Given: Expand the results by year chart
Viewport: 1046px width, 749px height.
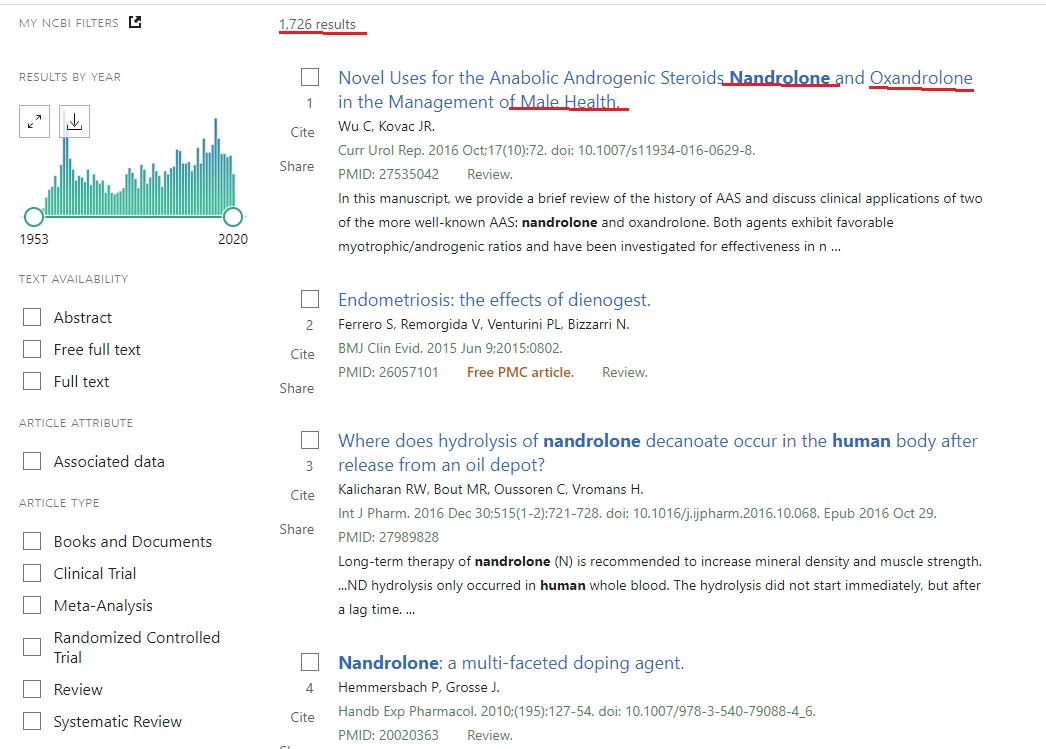Looking at the screenshot, I should click(x=35, y=122).
